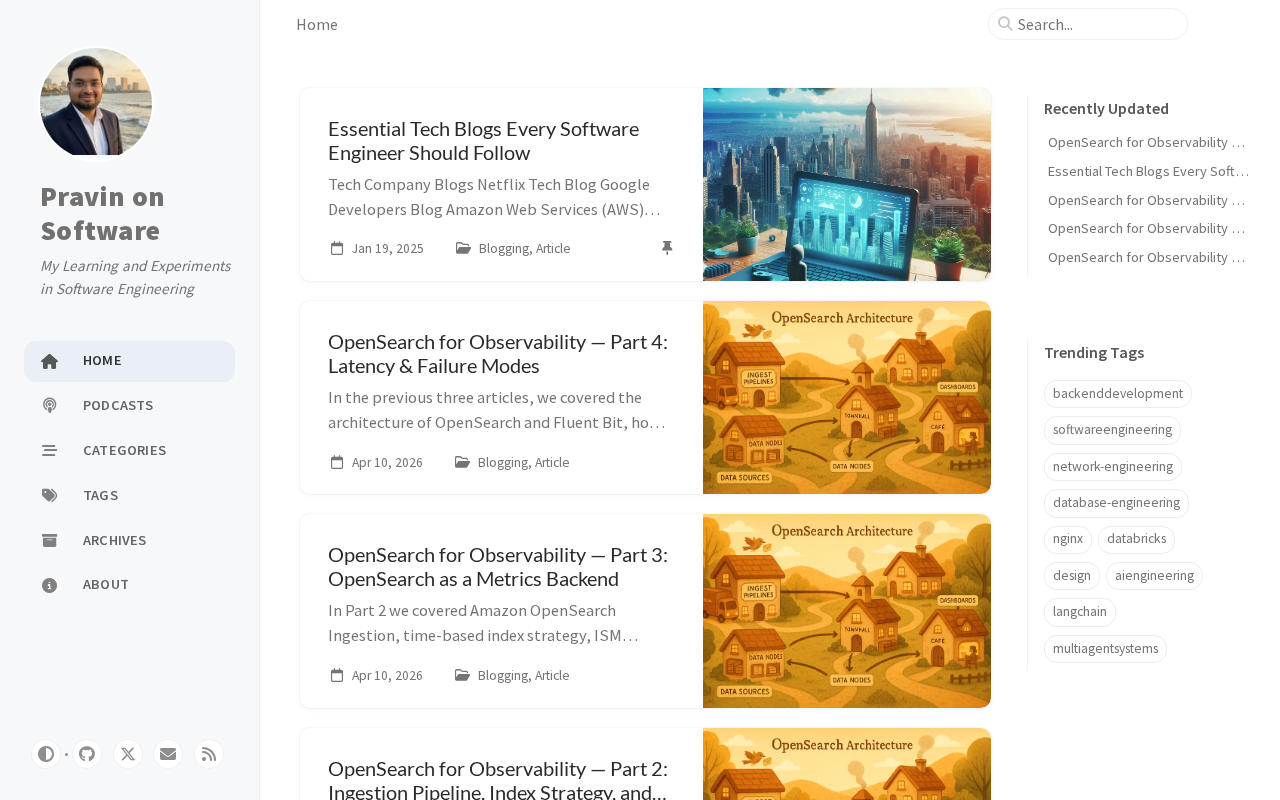The height and width of the screenshot is (800, 1280).
Task: Select the backenddevelopment trending tag
Action: (1118, 394)
